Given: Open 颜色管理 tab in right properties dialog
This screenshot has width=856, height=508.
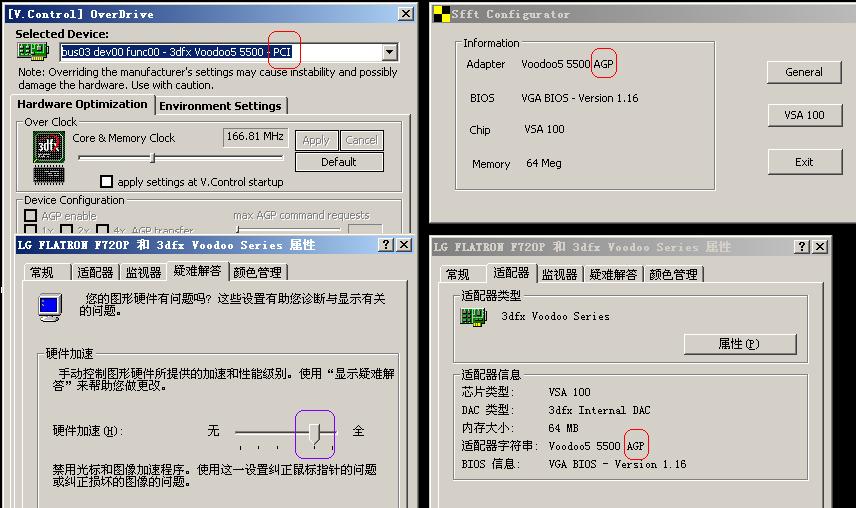Looking at the screenshot, I should (x=673, y=274).
